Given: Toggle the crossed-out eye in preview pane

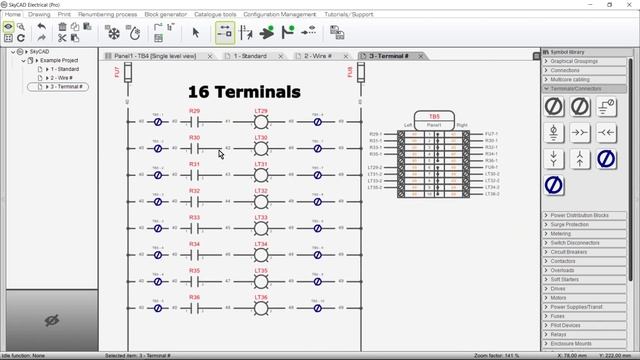Looking at the screenshot, I should click(x=52, y=320).
